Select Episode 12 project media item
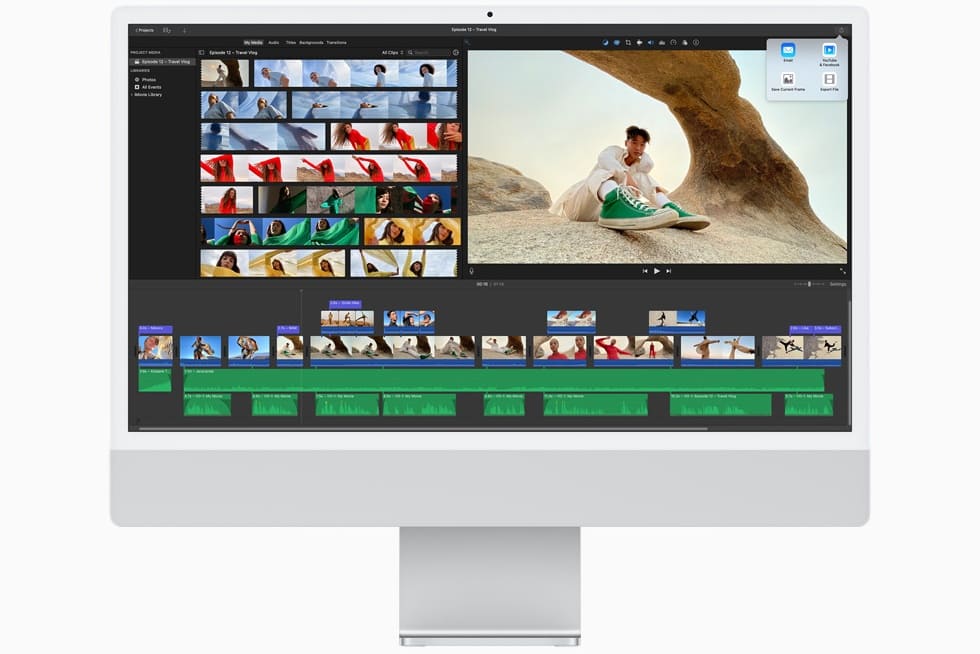Screen dimensions: 980x654 tap(163, 62)
